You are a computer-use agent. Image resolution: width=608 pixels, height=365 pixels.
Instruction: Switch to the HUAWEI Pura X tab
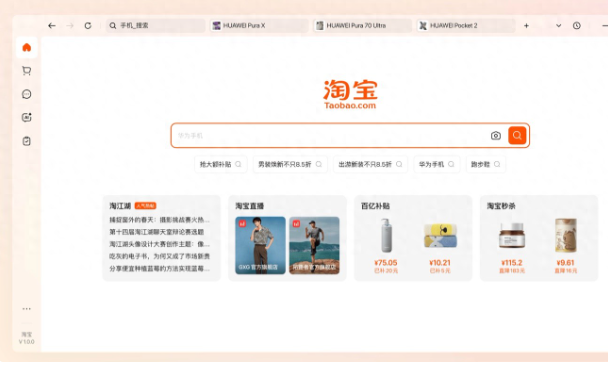(x=259, y=26)
